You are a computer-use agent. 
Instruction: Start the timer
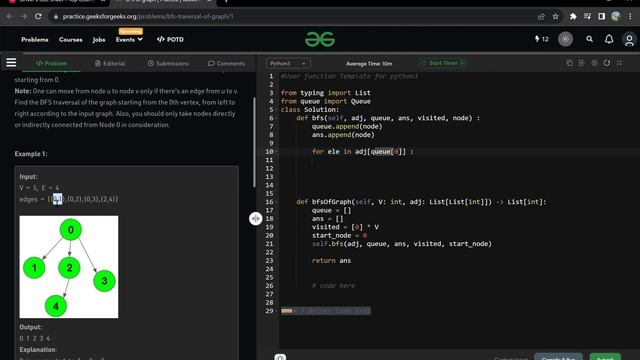[x=443, y=63]
